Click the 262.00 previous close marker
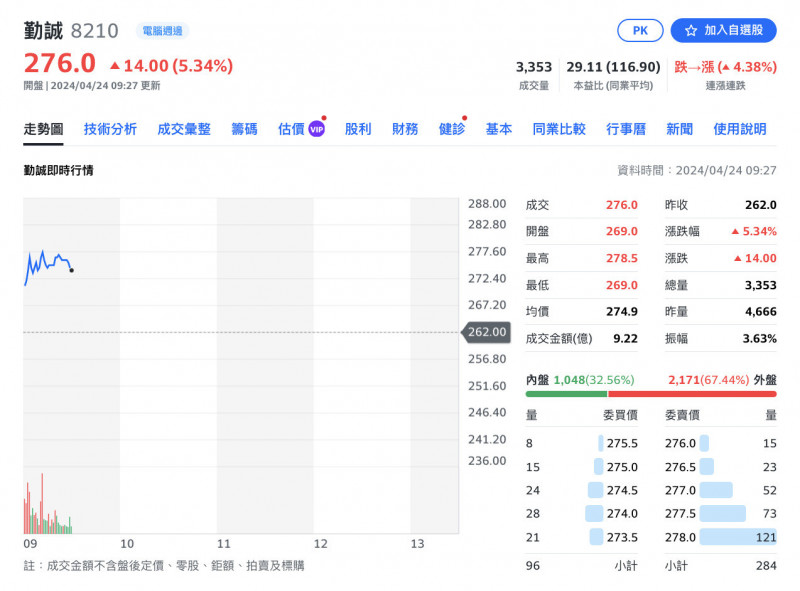 tap(486, 332)
